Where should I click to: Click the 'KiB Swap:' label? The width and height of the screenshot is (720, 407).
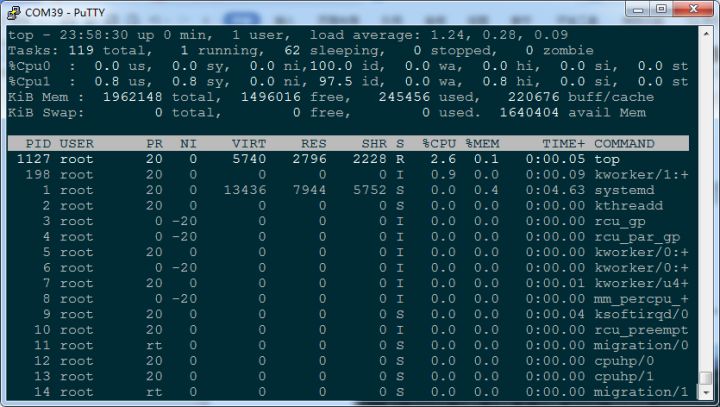point(46,113)
